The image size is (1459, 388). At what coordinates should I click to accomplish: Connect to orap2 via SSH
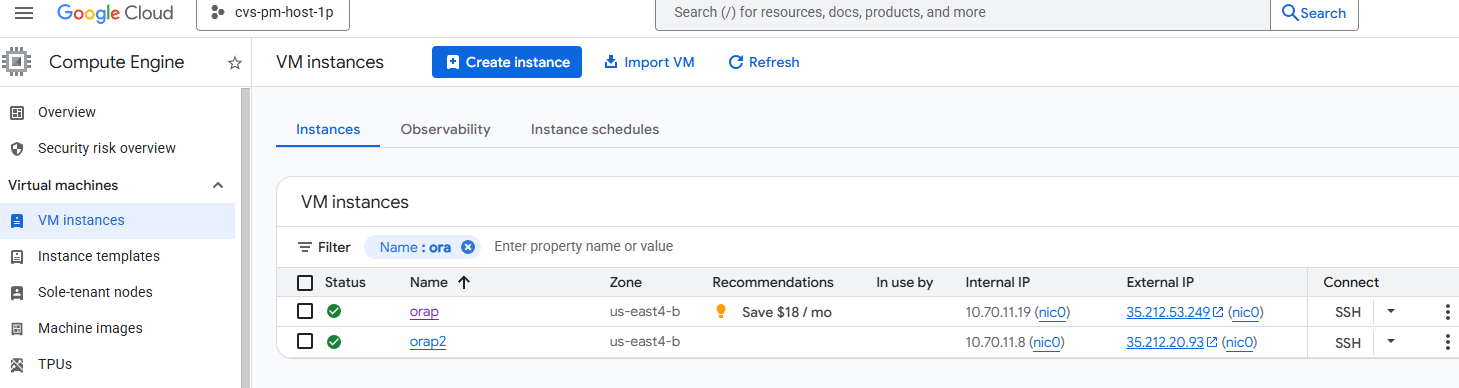[1348, 342]
